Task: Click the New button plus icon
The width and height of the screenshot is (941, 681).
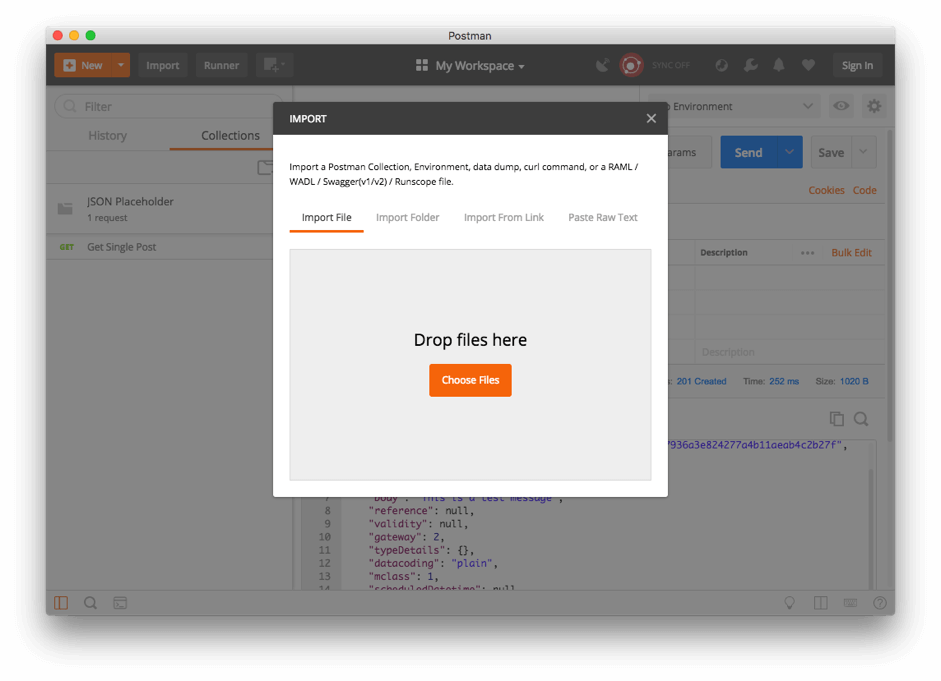Action: [70, 65]
